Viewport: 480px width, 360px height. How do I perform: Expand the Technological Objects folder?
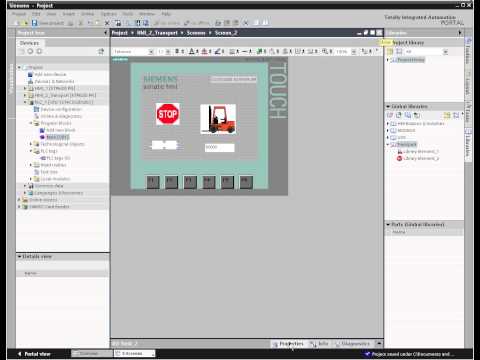click(31, 144)
